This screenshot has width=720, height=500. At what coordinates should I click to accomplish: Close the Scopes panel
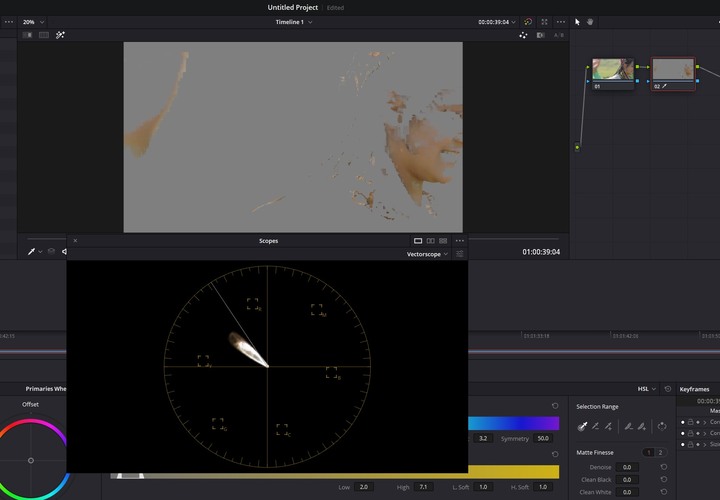point(75,241)
